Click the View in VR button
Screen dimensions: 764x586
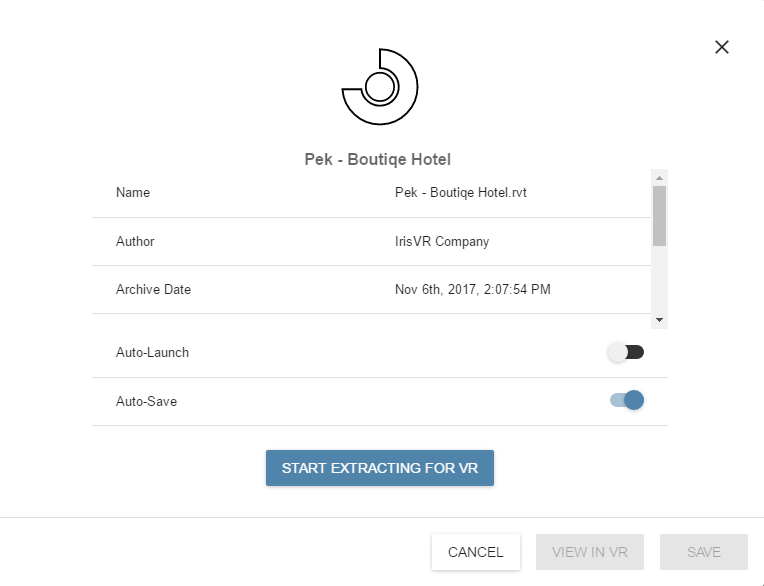(590, 552)
